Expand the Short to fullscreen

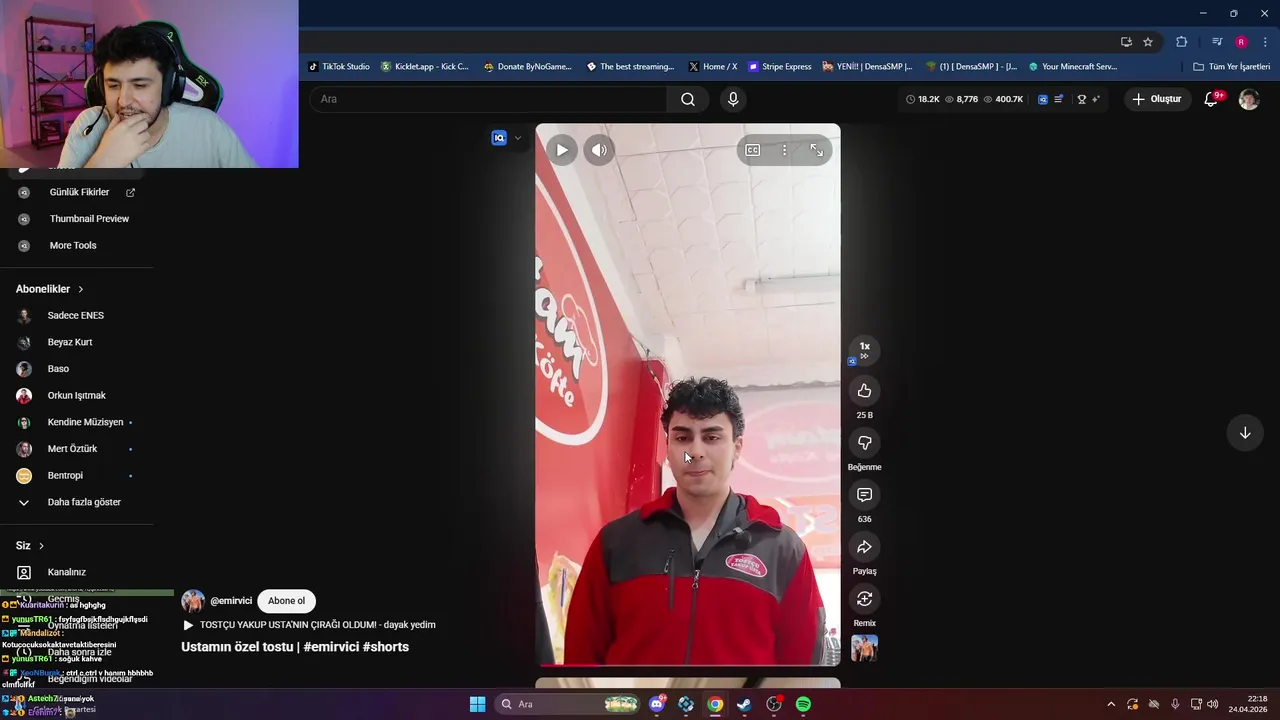coord(817,150)
